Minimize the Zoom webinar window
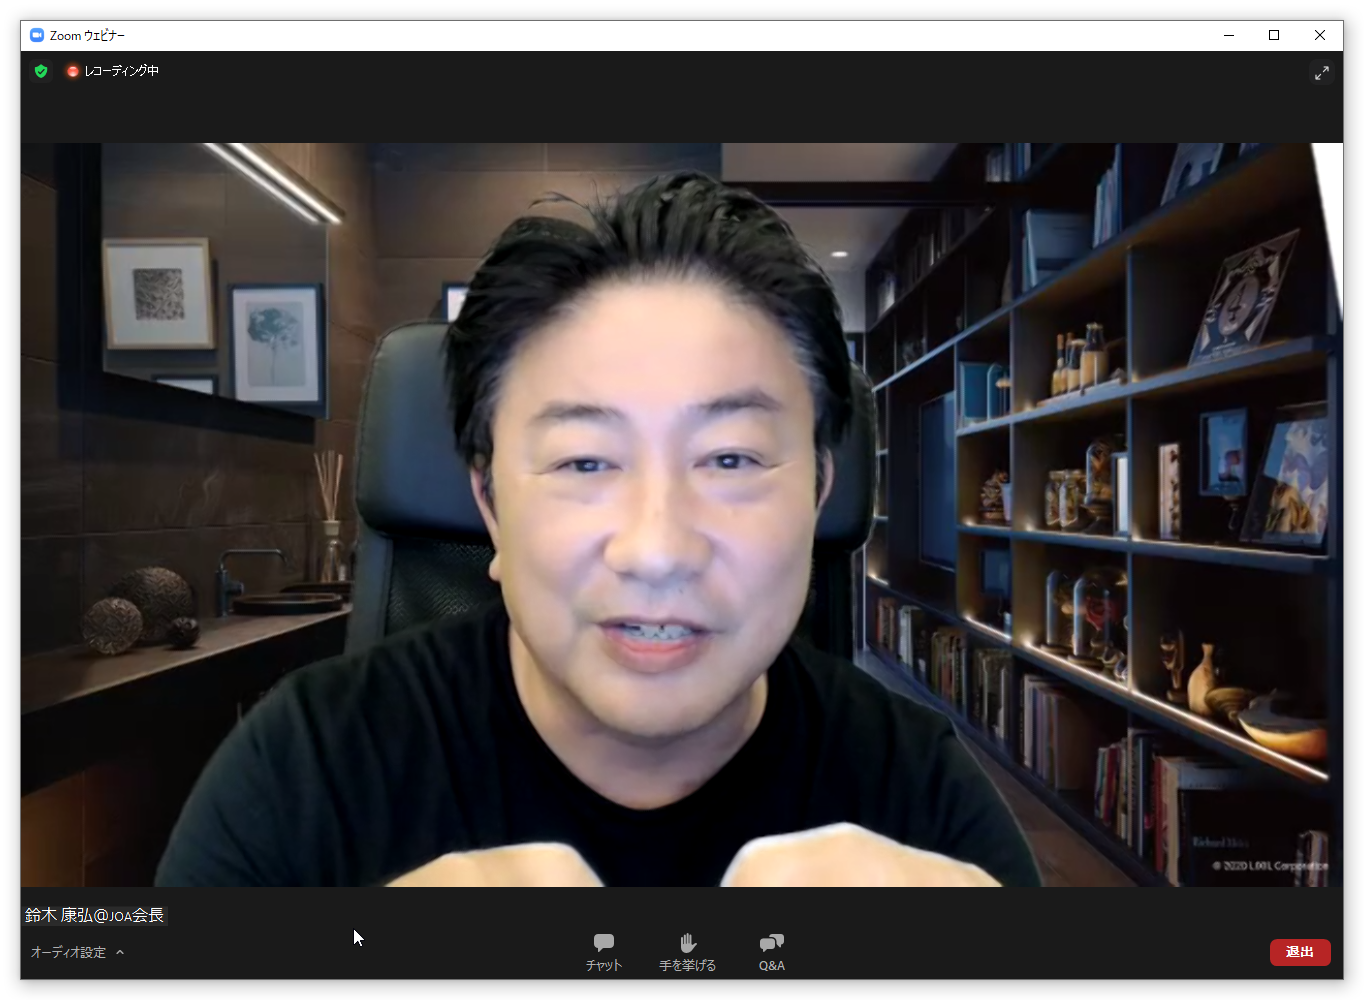 coord(1228,35)
